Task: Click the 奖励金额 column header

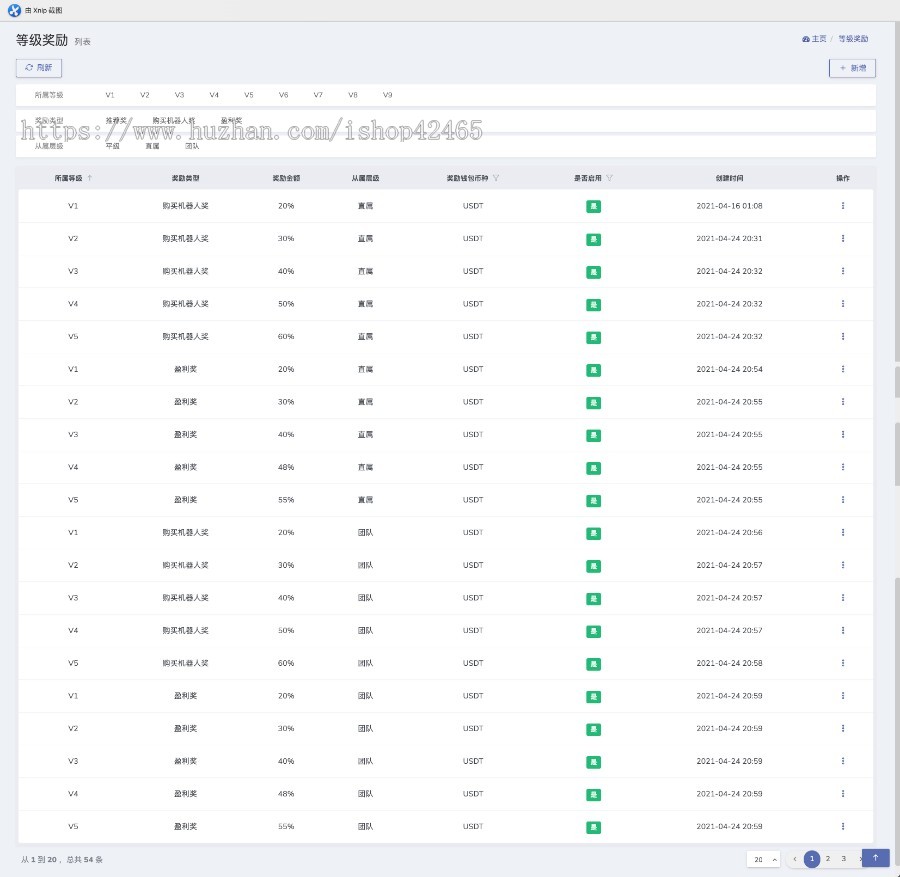Action: tap(286, 178)
